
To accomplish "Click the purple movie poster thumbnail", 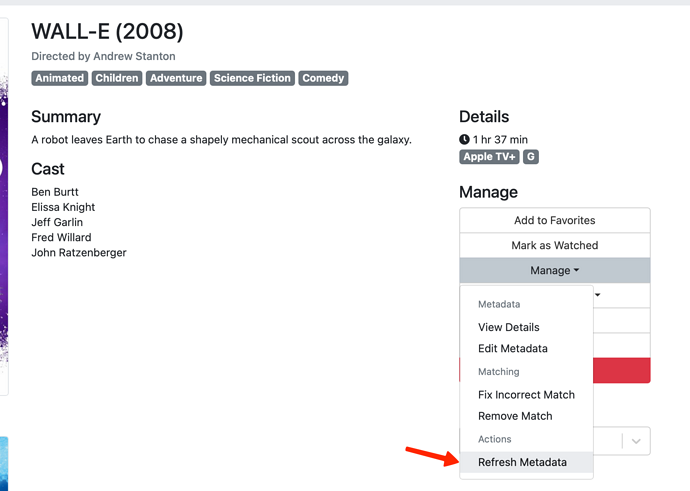I will [4, 207].
